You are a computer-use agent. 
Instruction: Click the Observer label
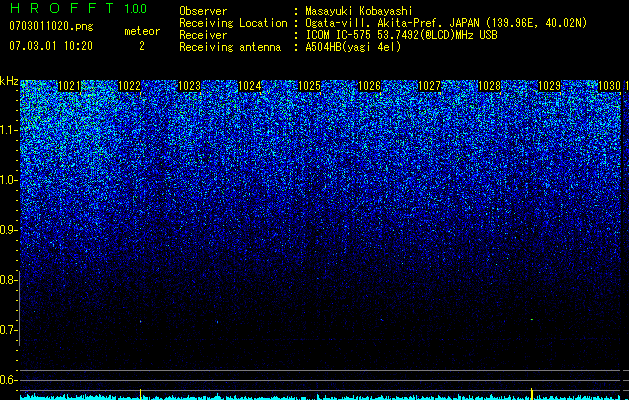tap(203, 11)
